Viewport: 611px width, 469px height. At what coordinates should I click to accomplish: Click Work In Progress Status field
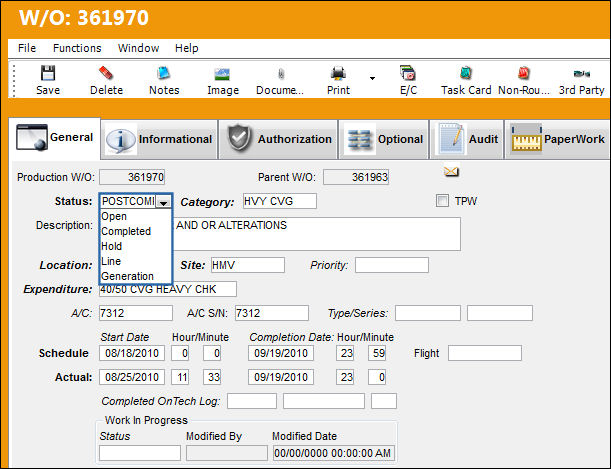(140, 453)
